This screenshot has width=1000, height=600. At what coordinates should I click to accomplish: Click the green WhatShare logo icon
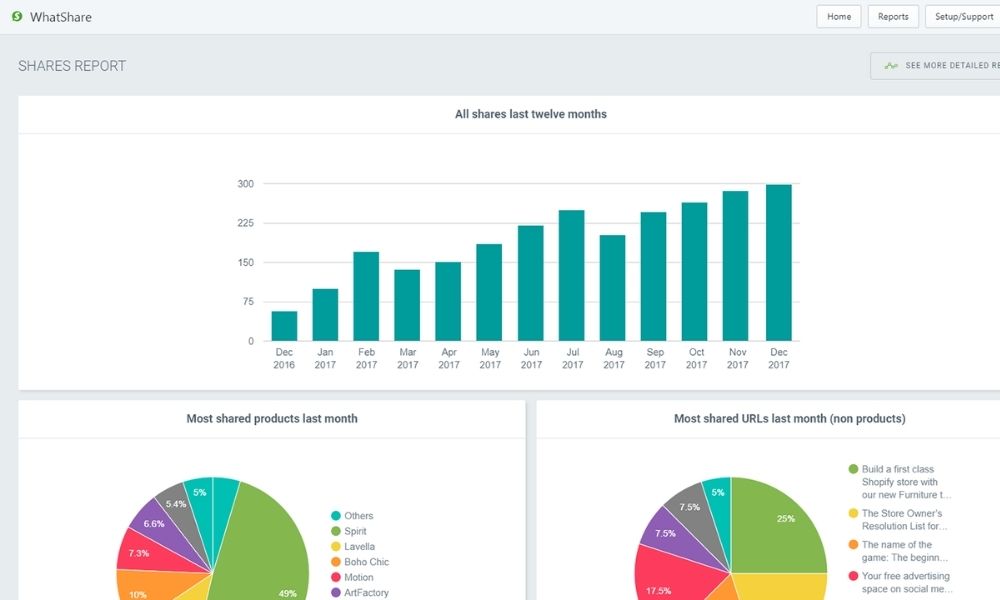pos(16,16)
